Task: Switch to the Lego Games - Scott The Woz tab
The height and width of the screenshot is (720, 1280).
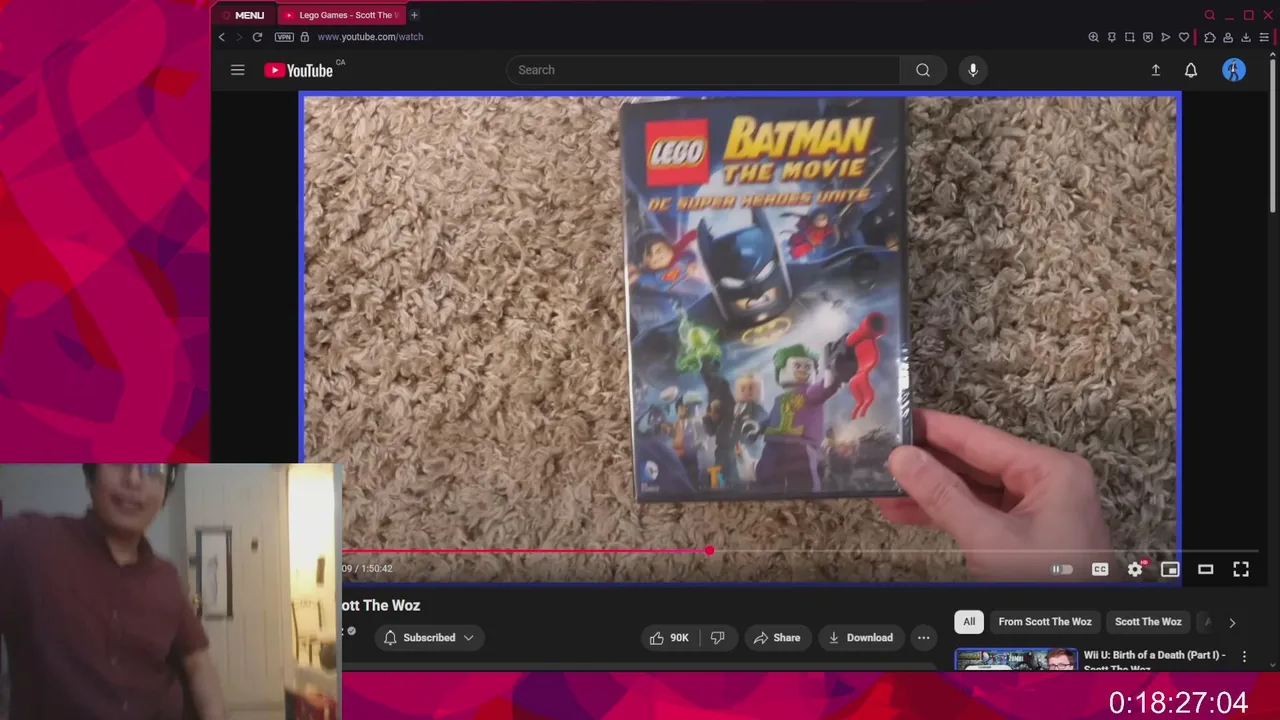Action: [340, 15]
